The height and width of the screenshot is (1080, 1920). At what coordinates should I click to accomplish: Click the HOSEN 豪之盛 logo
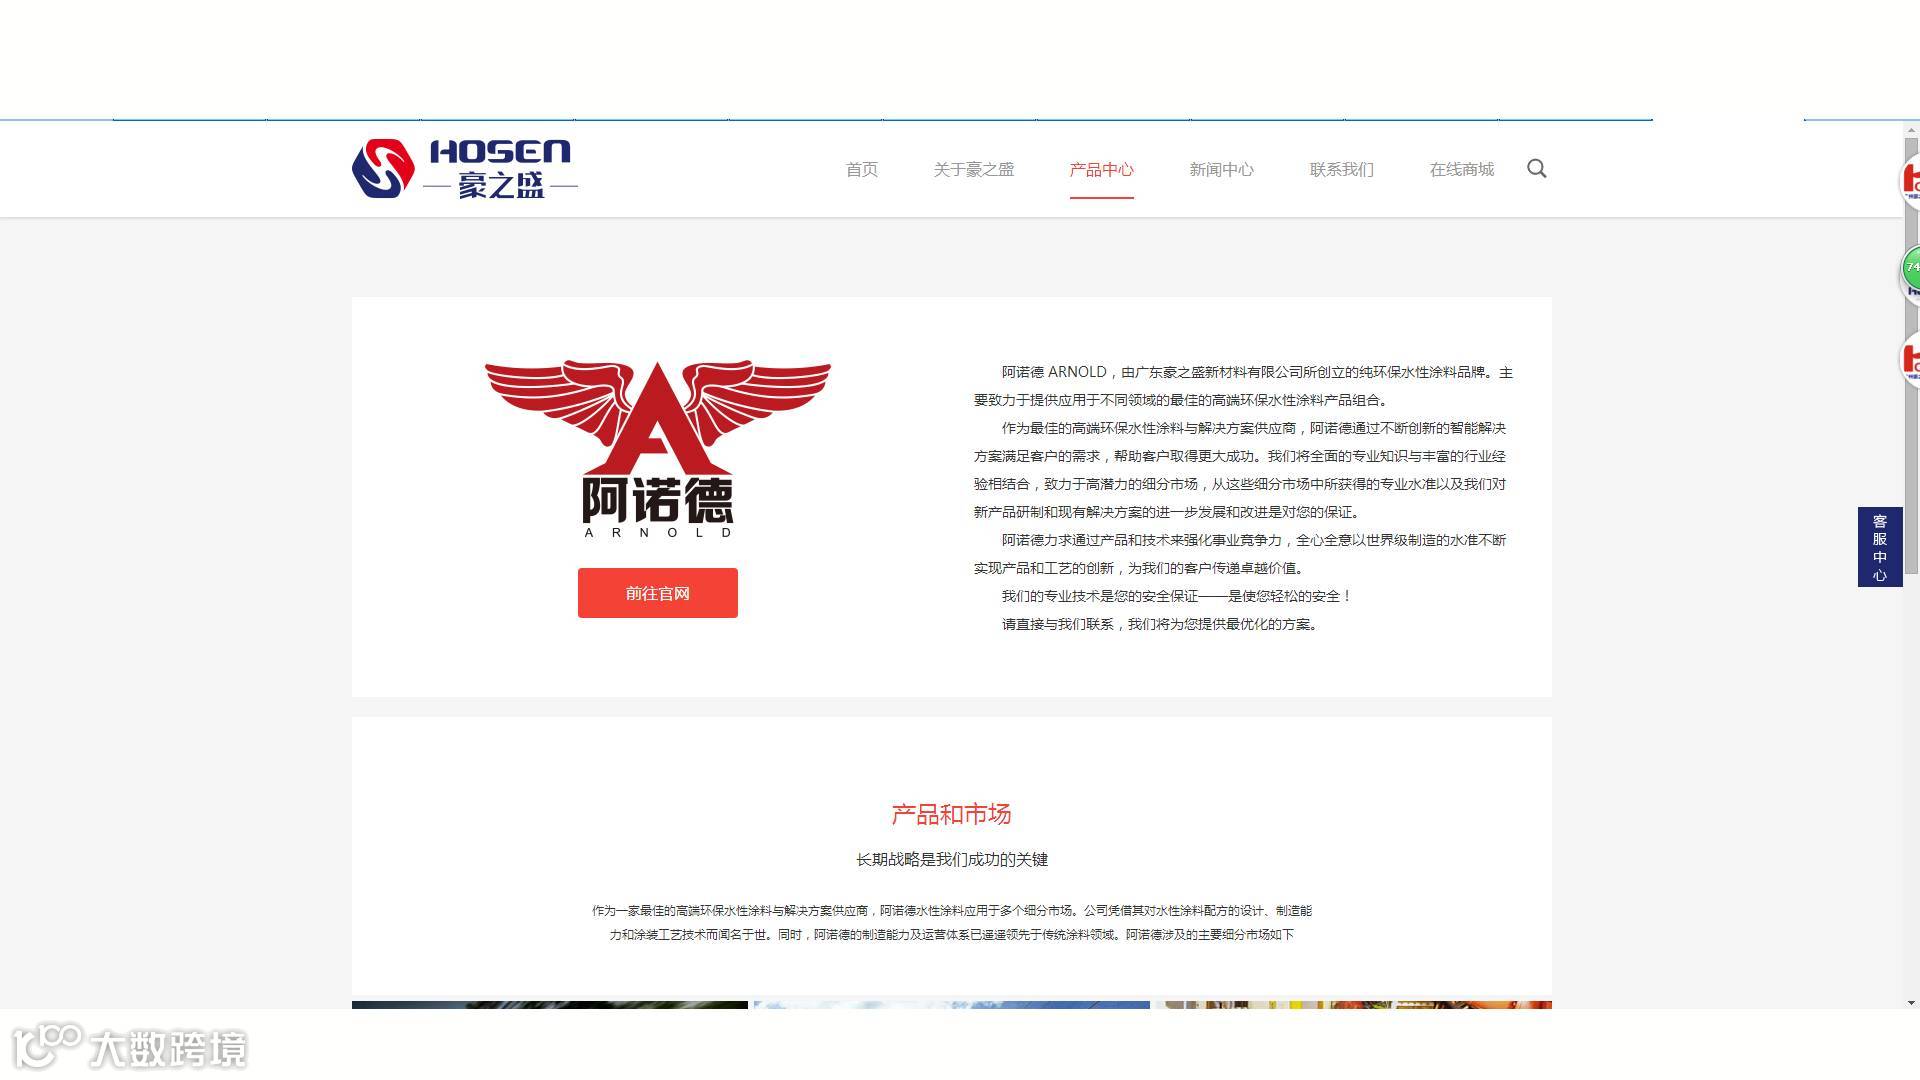coord(465,169)
